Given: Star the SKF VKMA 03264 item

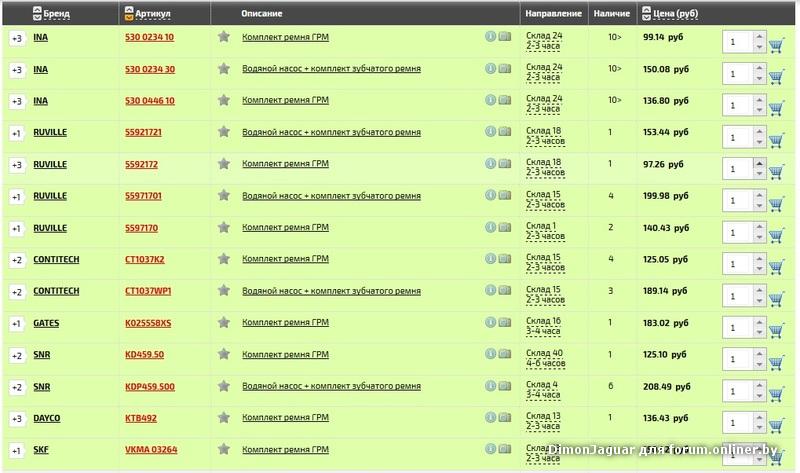Looking at the screenshot, I should click(x=223, y=449).
